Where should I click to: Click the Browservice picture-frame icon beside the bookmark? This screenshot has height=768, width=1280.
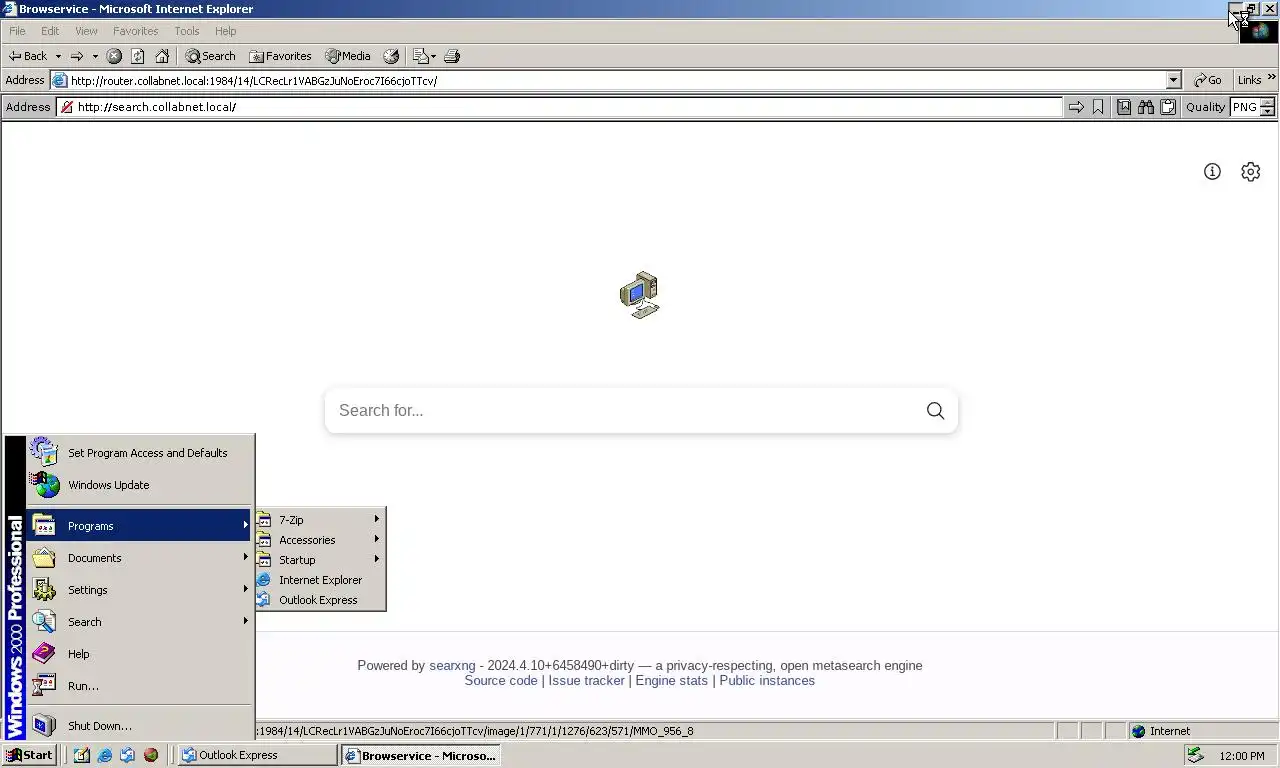pyautogui.click(x=1124, y=107)
